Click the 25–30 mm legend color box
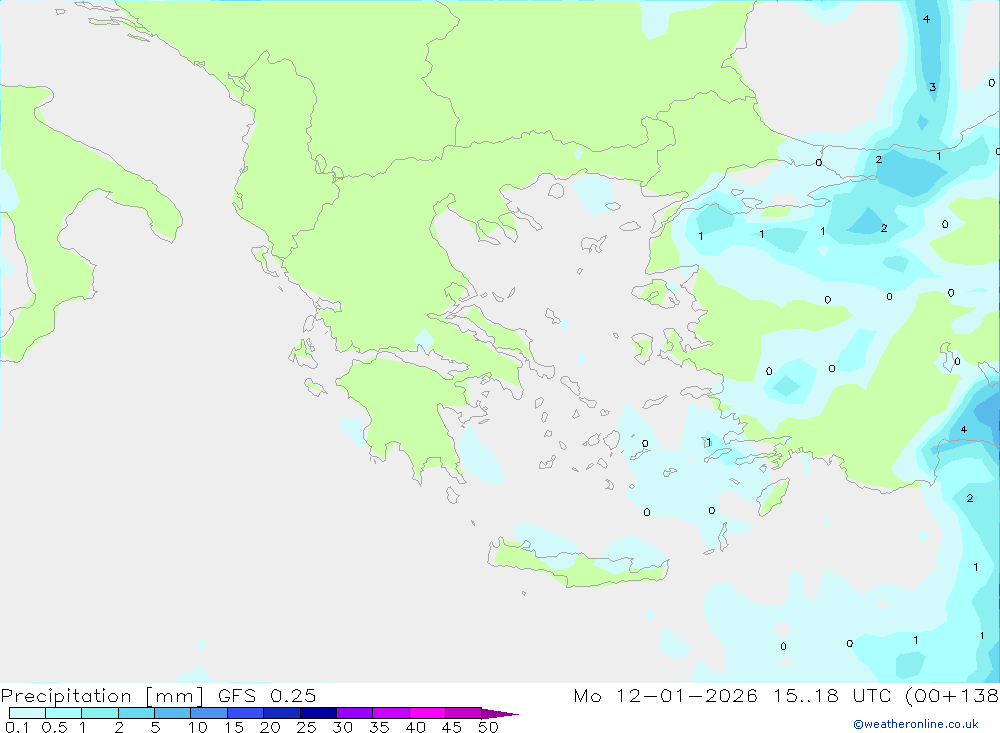 coord(318,713)
